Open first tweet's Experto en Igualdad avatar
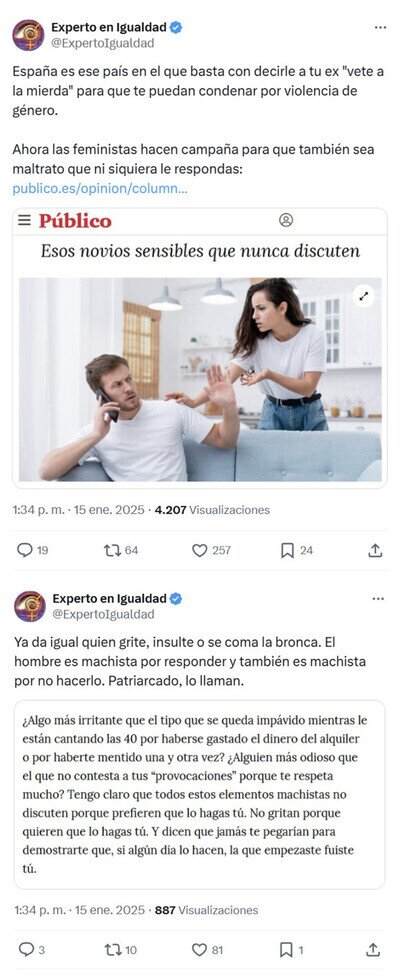Image resolution: width=400 pixels, height=979 pixels. [28, 35]
